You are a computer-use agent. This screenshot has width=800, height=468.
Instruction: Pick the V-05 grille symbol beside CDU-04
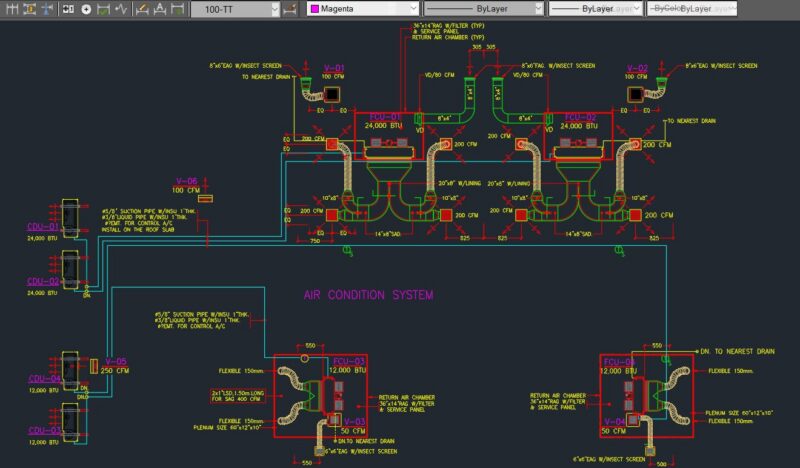point(94,366)
